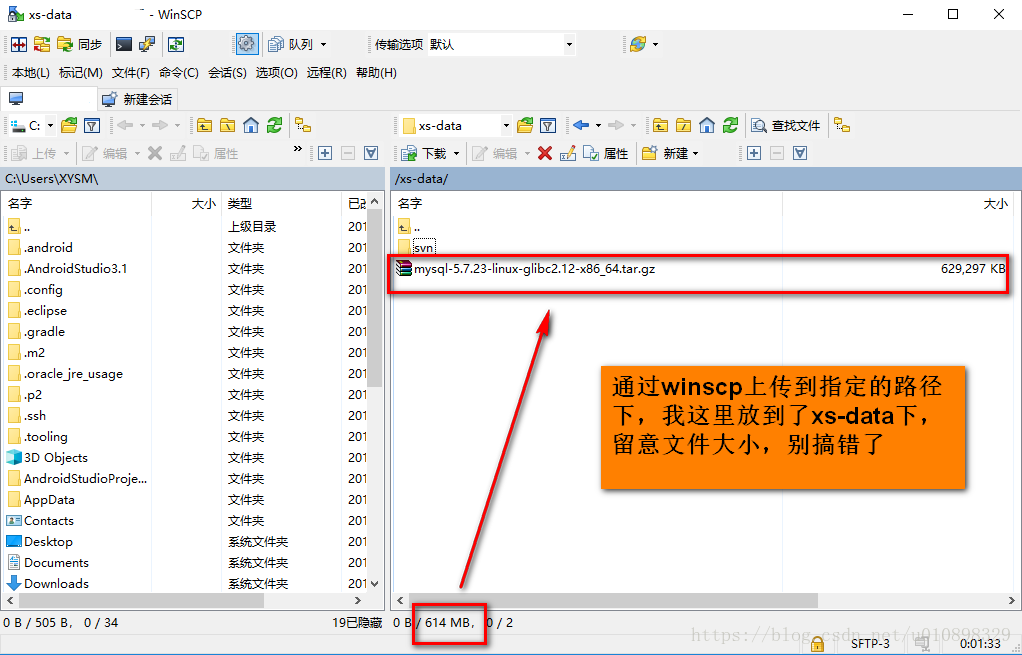Open in PuTTY icon
Viewport: 1022px width, 655px height.
tap(147, 44)
